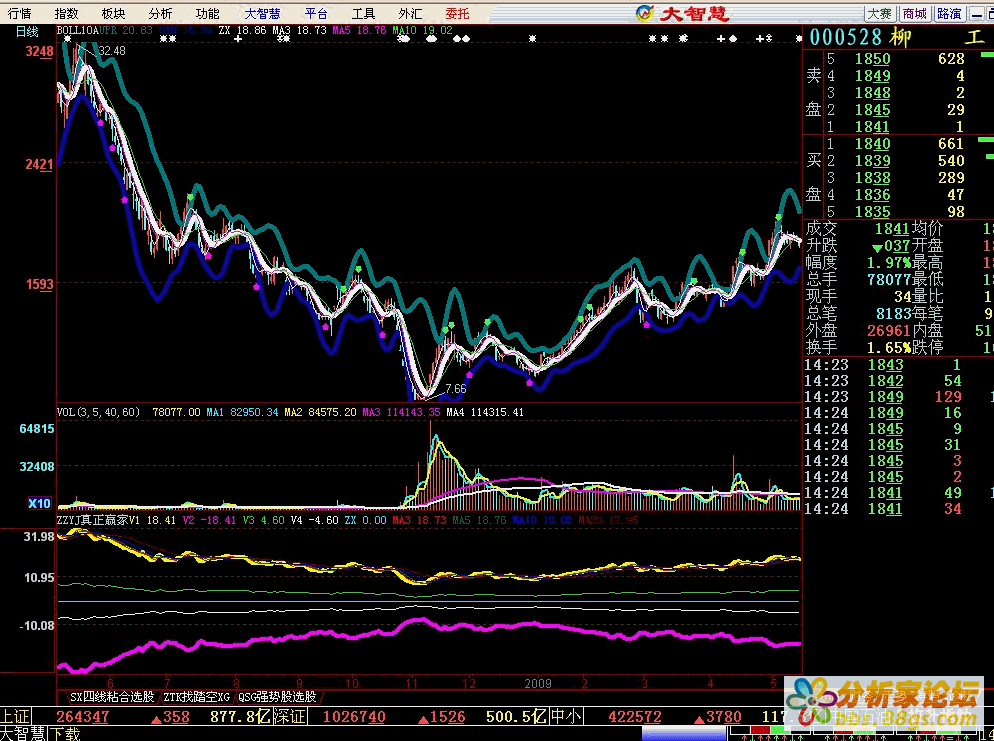Screen dimensions: 994x741
Task: Open the 功能 menu
Action: [x=207, y=13]
